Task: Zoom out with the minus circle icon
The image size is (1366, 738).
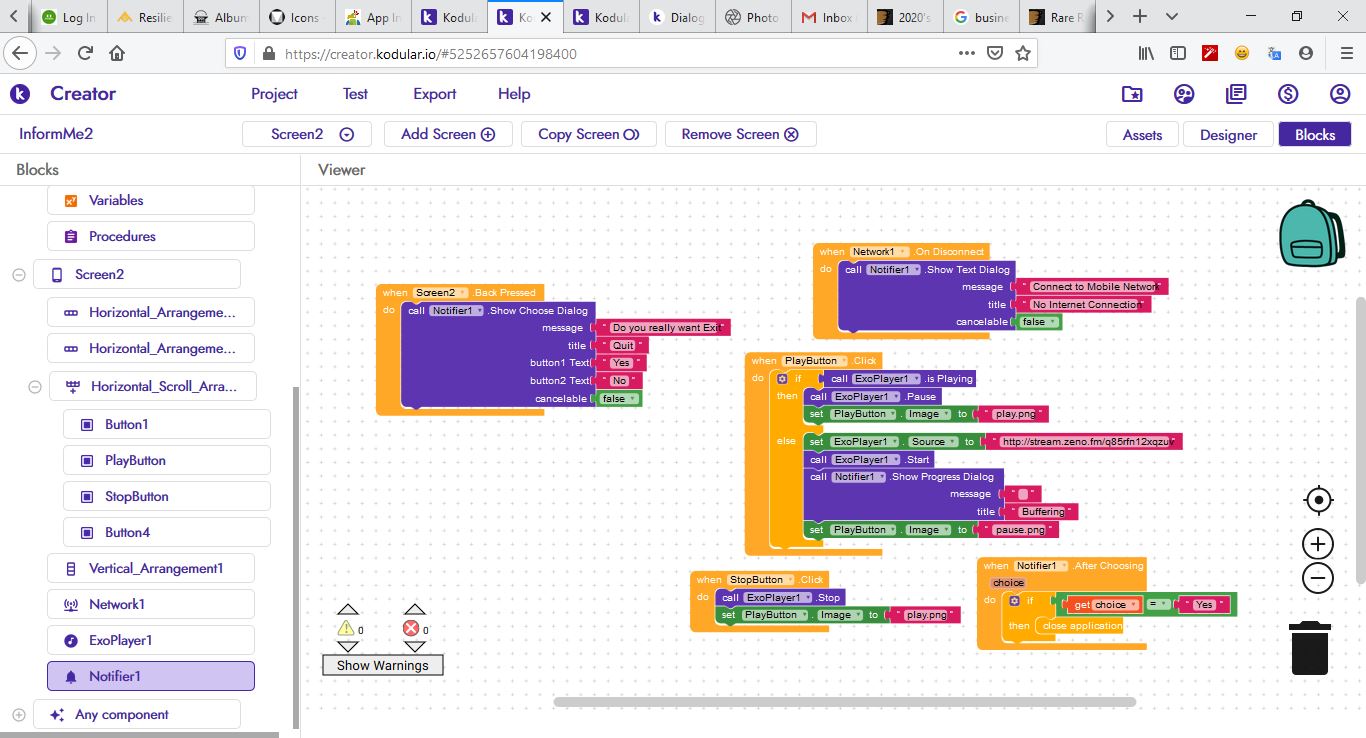Action: pos(1318,578)
